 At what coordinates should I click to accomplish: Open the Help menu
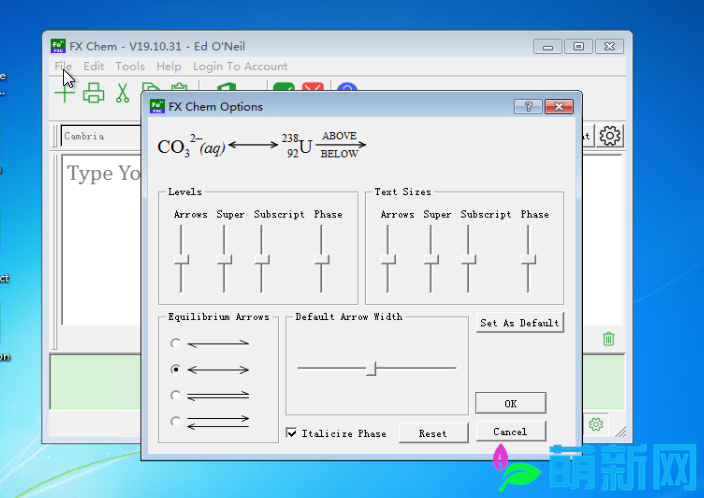pos(169,66)
